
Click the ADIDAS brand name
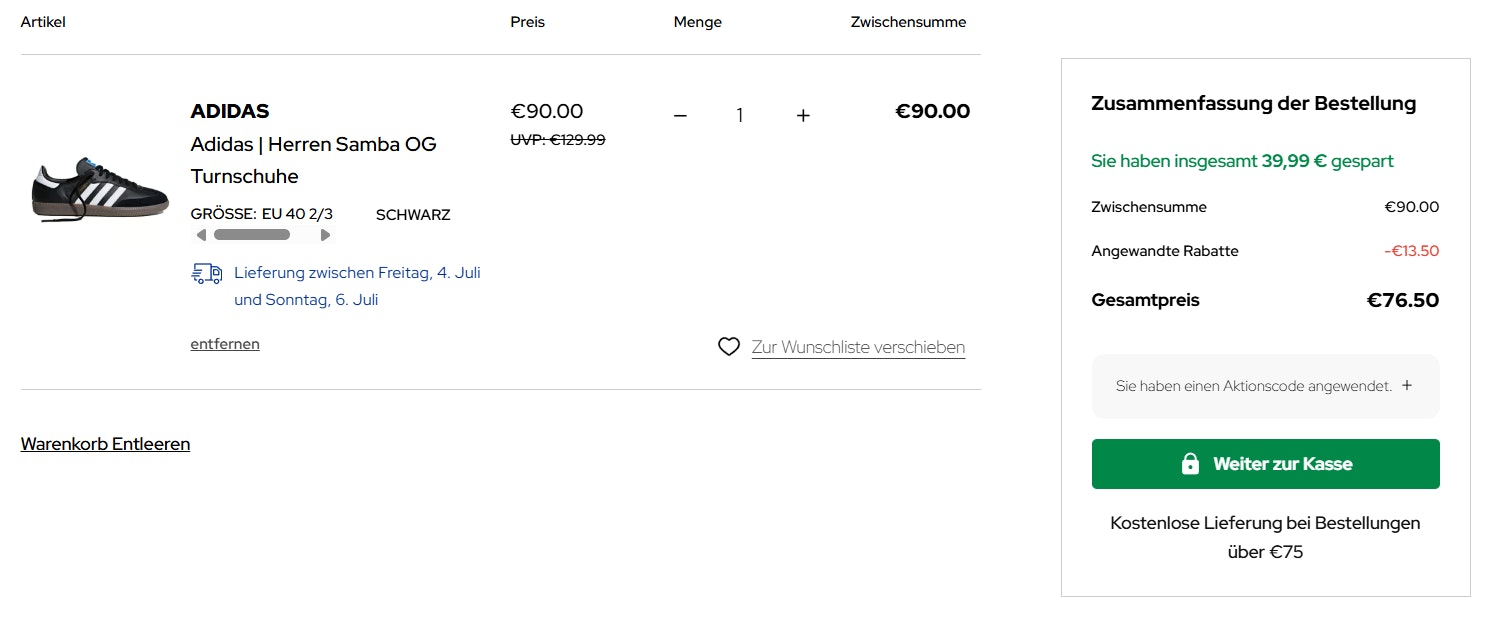[x=230, y=111]
